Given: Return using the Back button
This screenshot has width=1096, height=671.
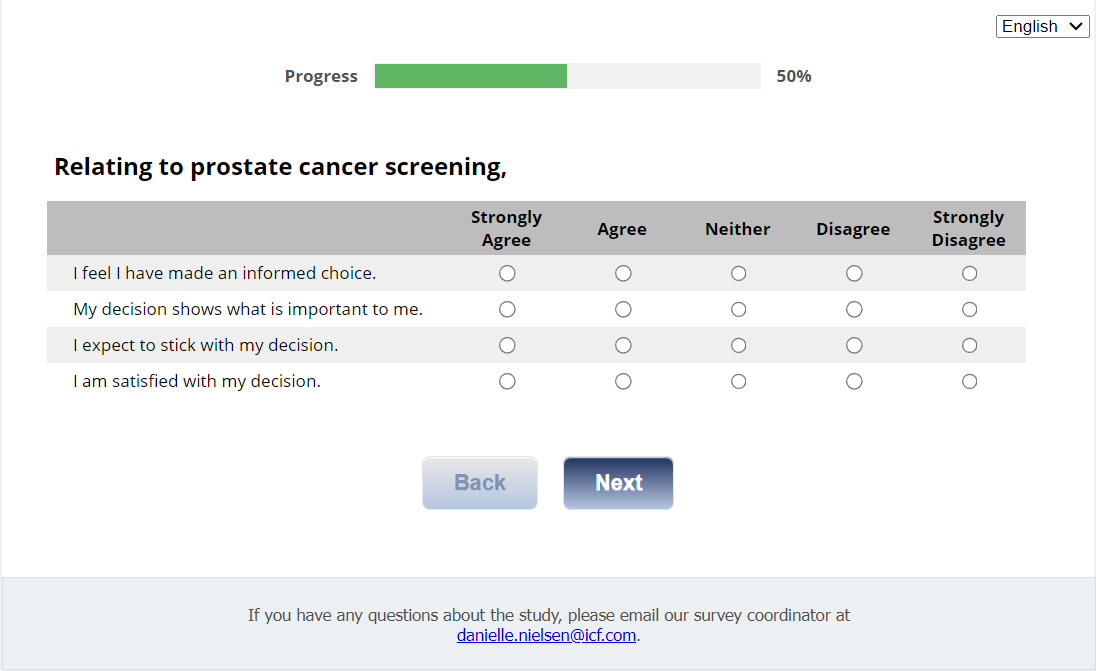Looking at the screenshot, I should pos(480,483).
